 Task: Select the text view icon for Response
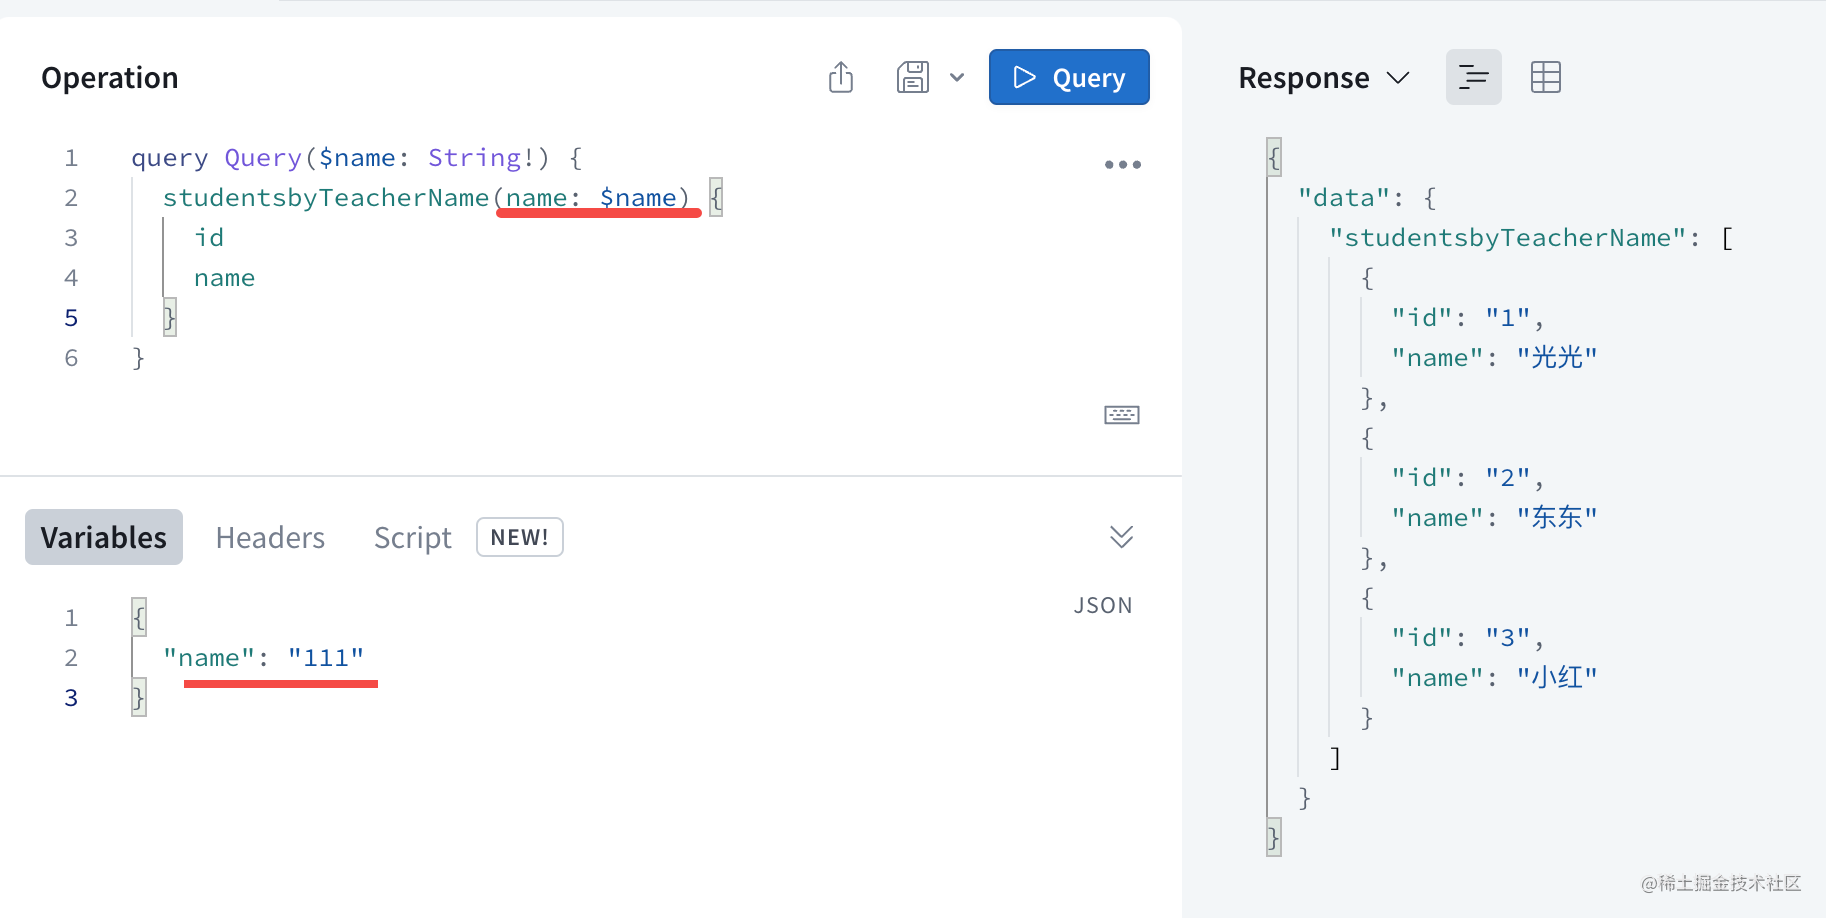coord(1473,77)
